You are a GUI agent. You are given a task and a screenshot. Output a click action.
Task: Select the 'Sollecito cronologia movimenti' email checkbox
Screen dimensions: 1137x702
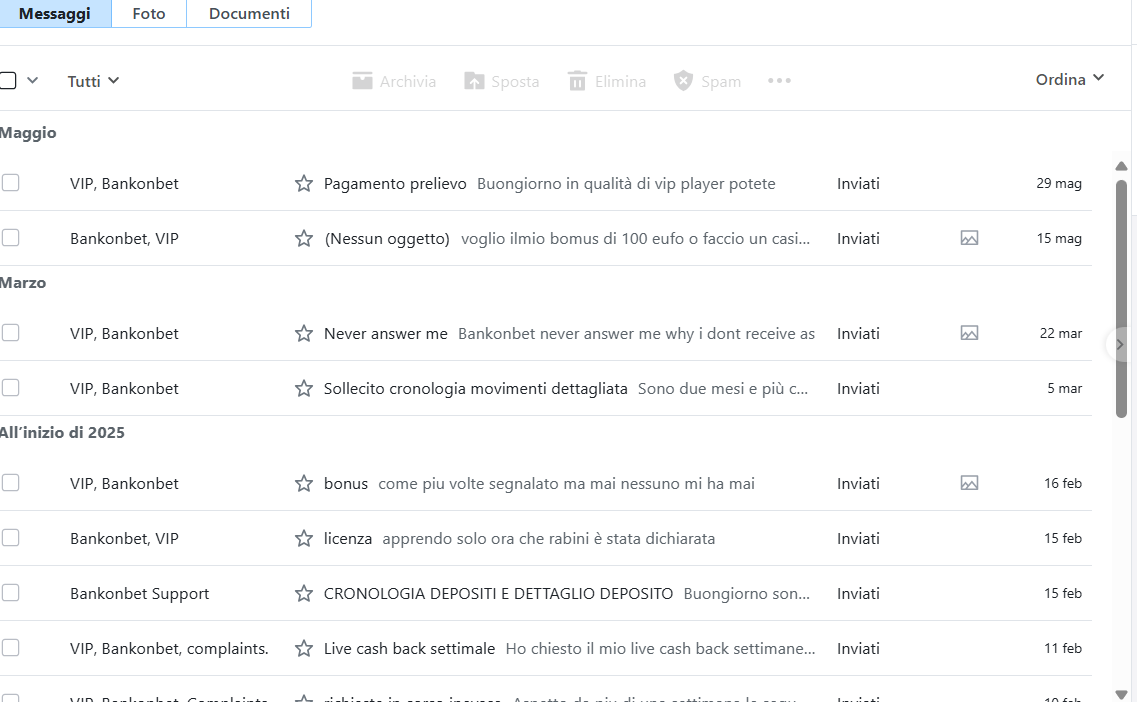pos(10,388)
